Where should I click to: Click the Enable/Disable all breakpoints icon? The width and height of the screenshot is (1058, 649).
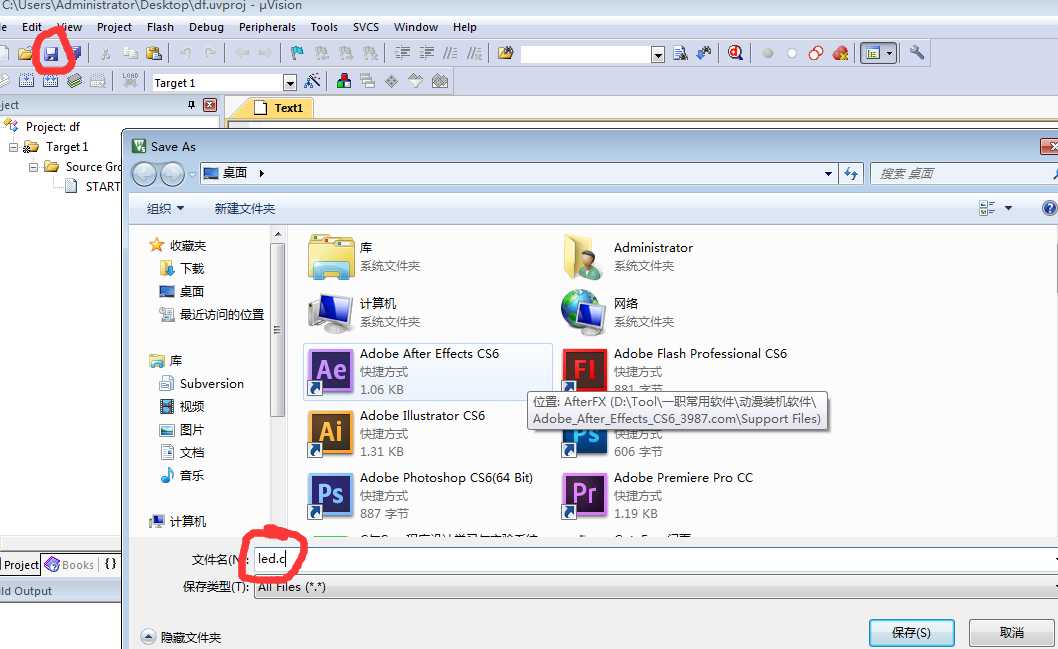(x=816, y=53)
